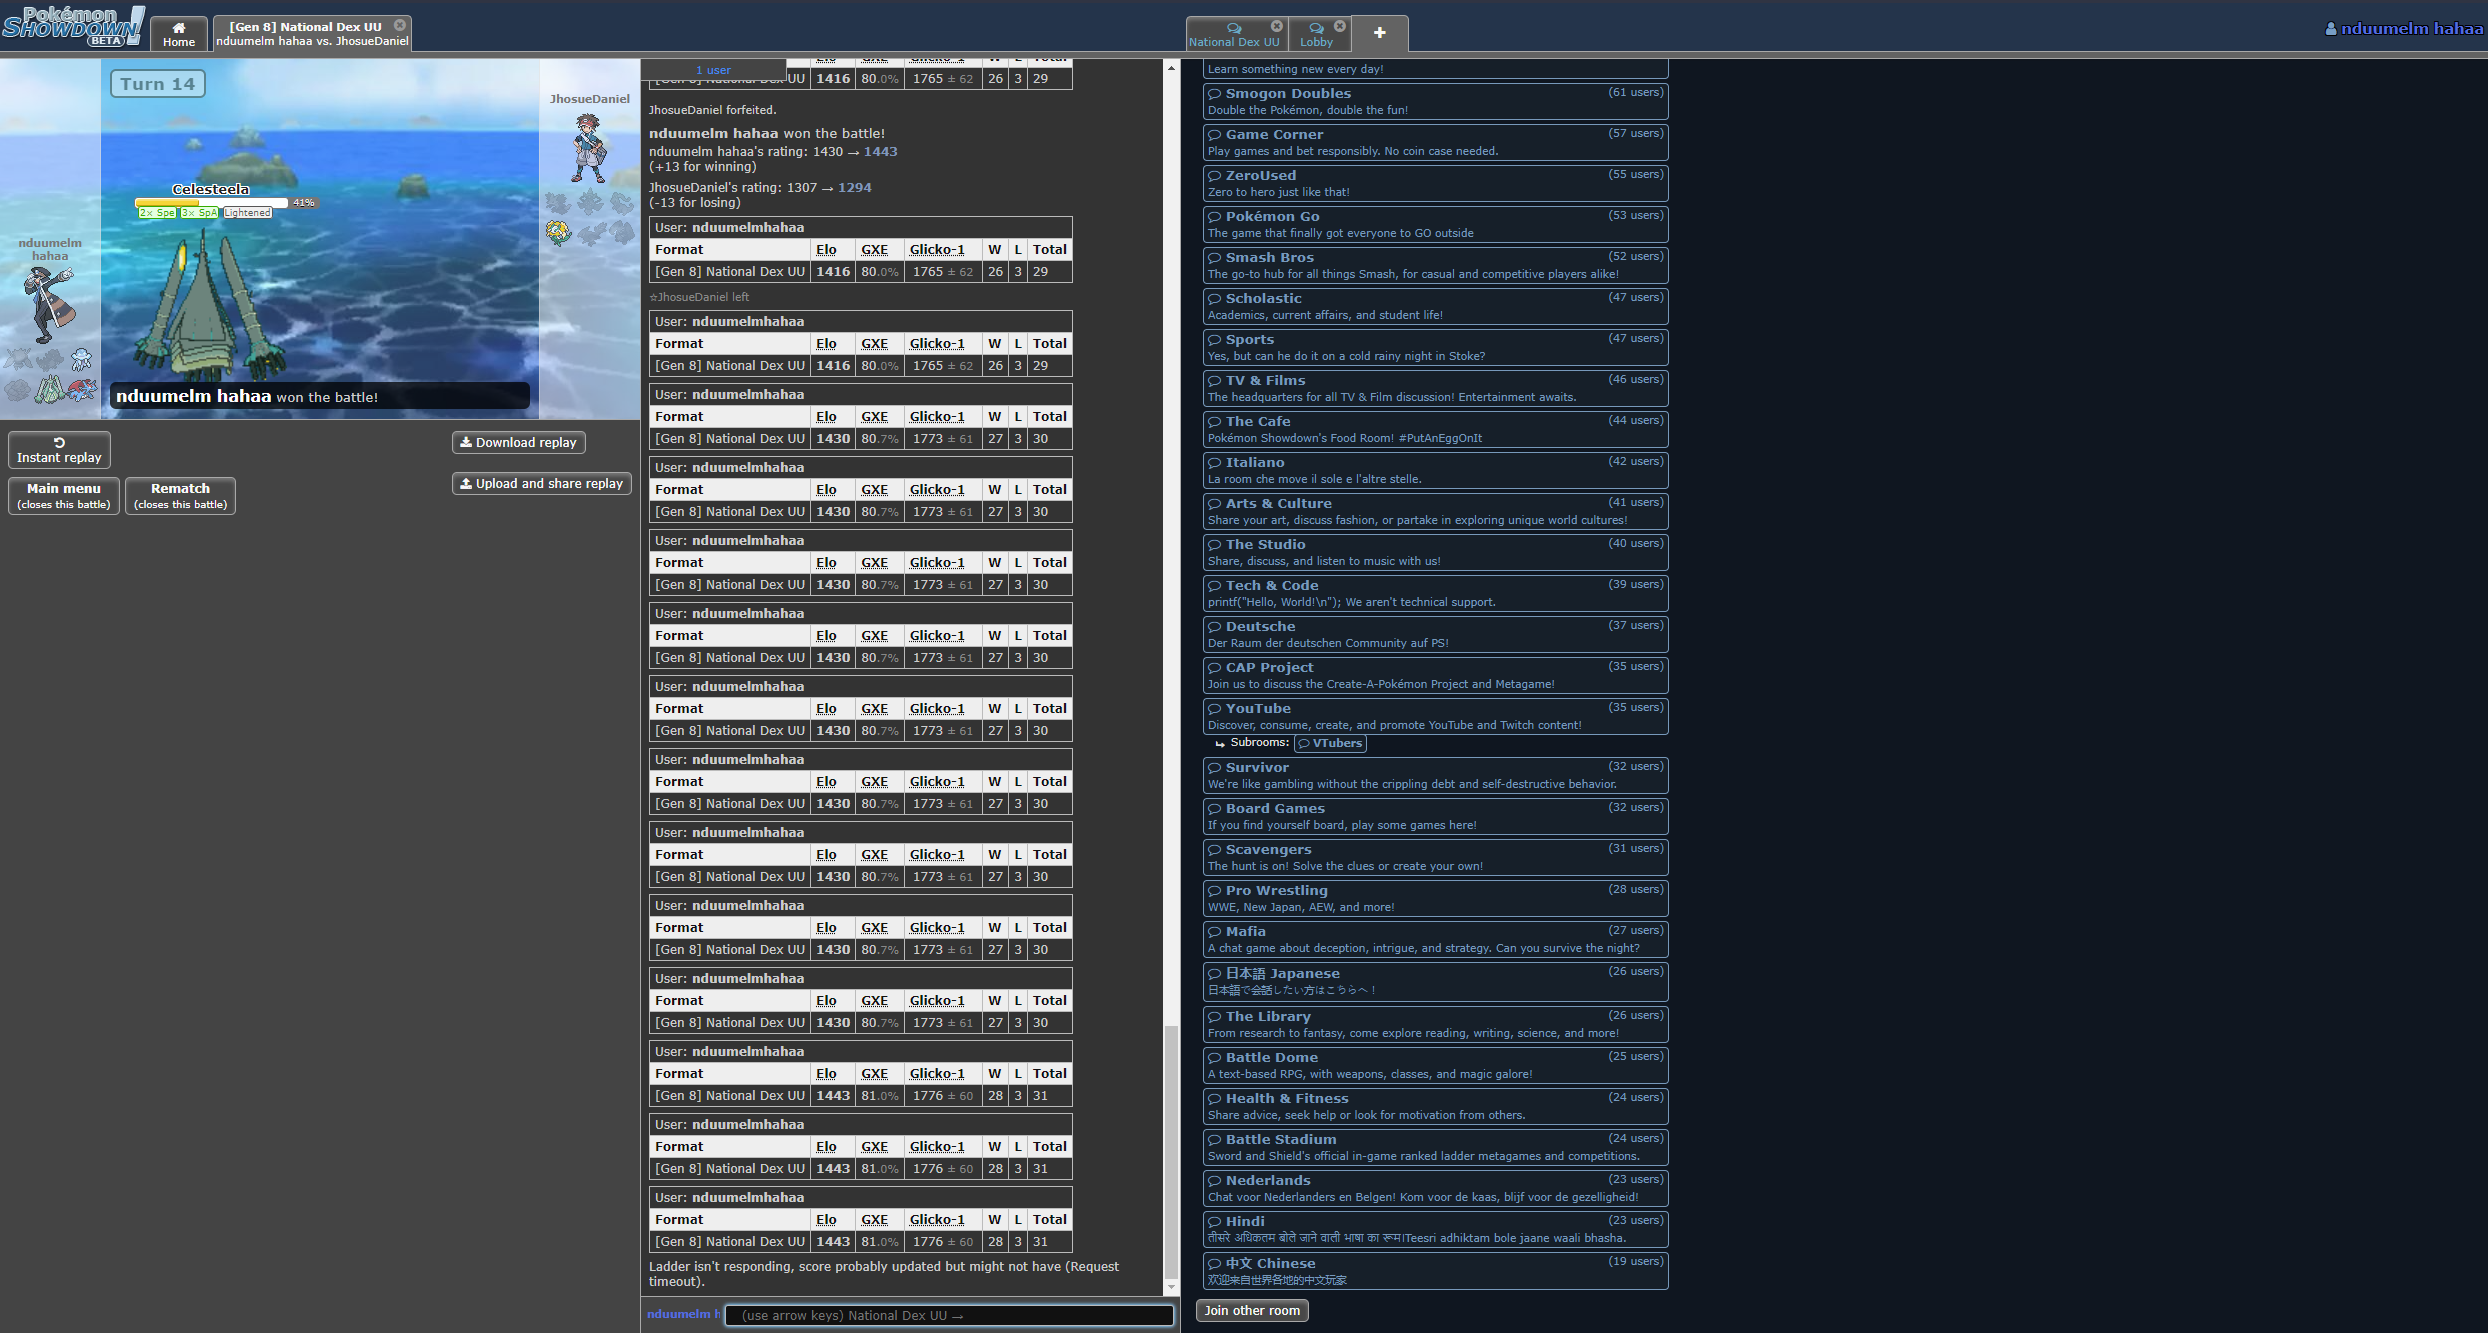This screenshot has width=2488, height=1333.
Task: Join The Cafe room
Action: [x=1435, y=429]
